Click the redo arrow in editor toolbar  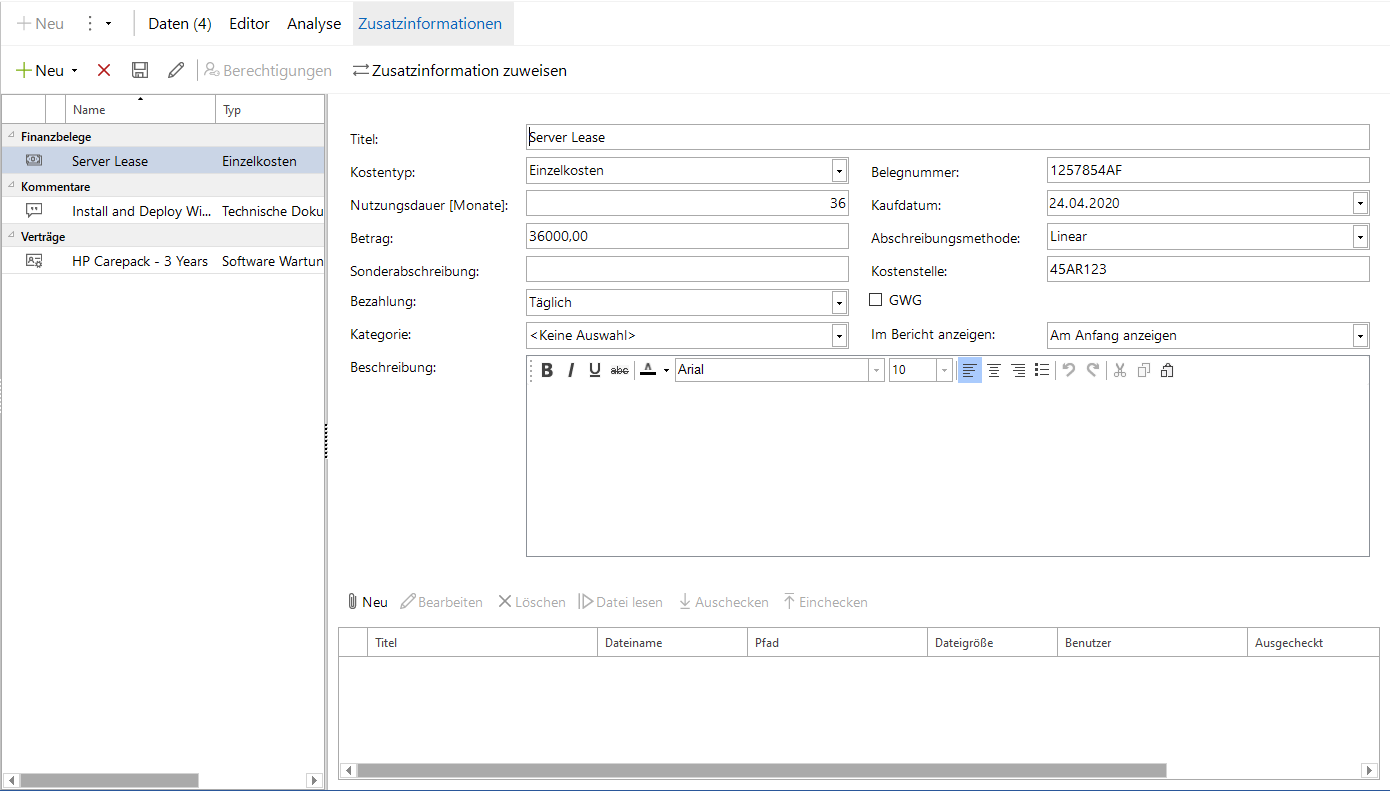pyautogui.click(x=1093, y=370)
